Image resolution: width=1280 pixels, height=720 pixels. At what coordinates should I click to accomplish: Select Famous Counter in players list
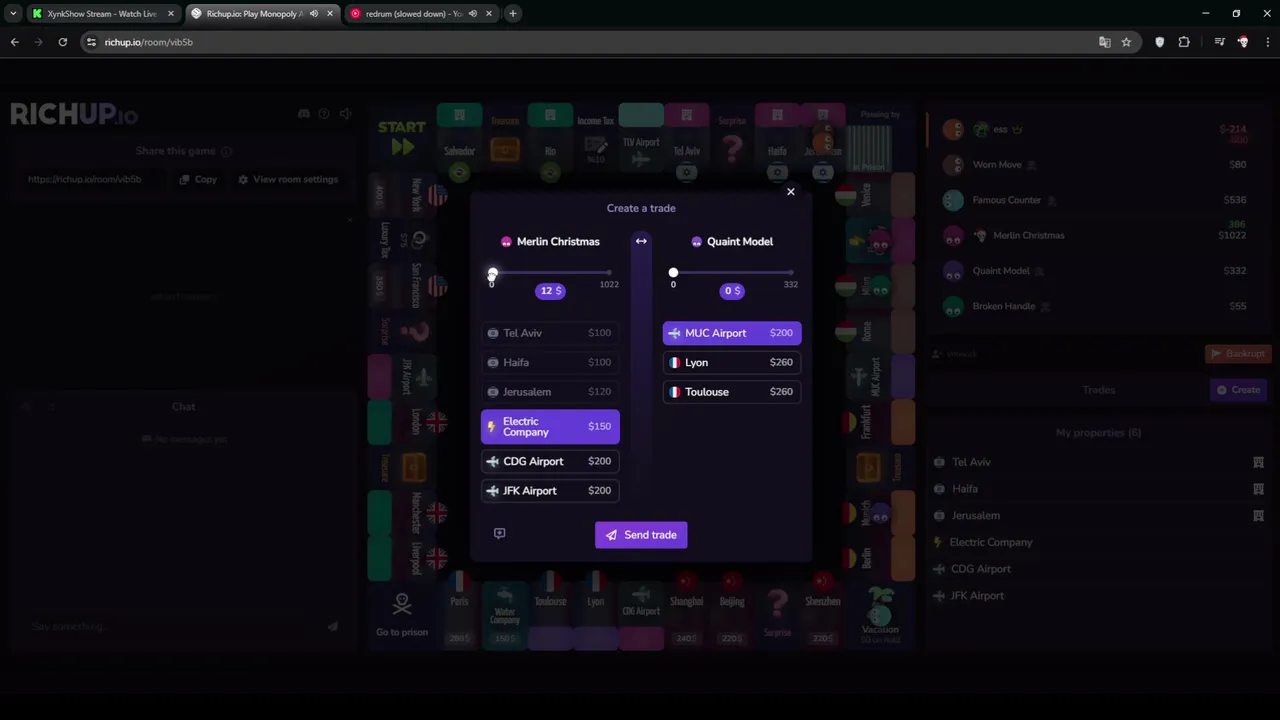tap(1096, 200)
